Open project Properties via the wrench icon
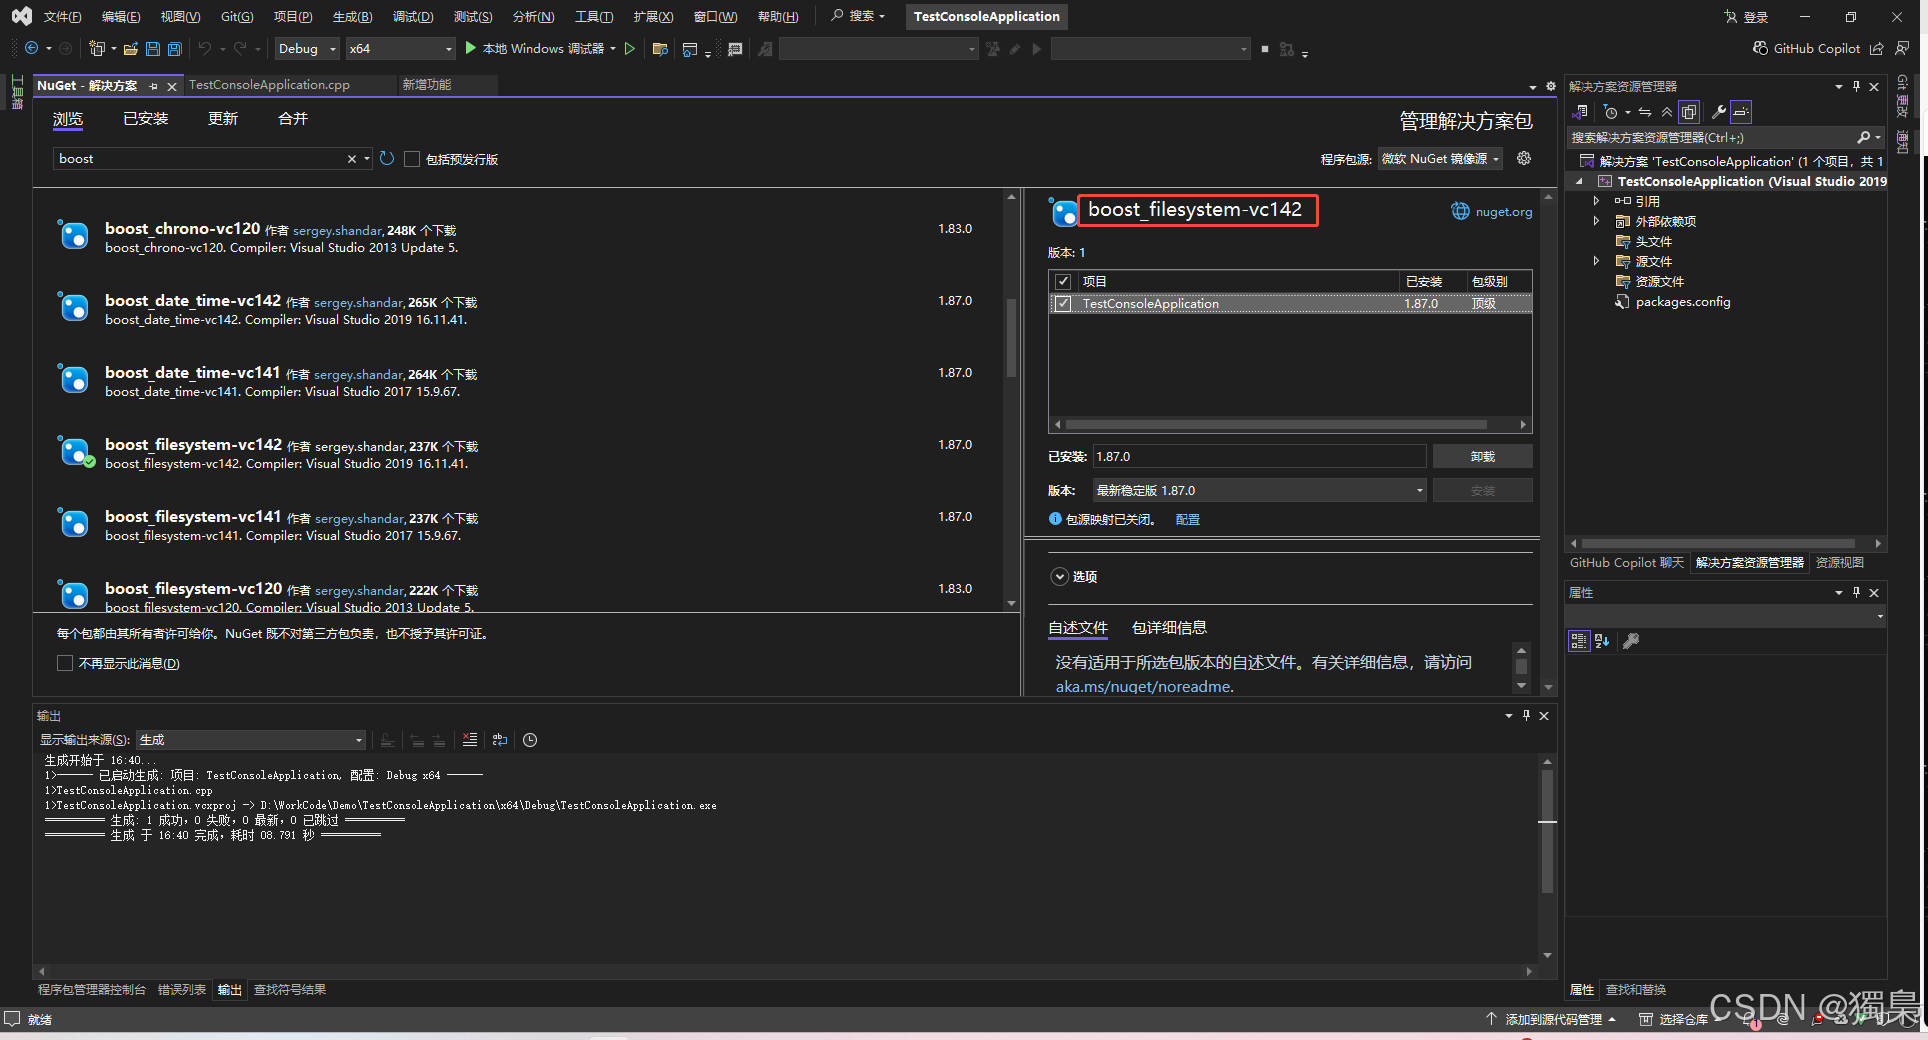 [1719, 111]
